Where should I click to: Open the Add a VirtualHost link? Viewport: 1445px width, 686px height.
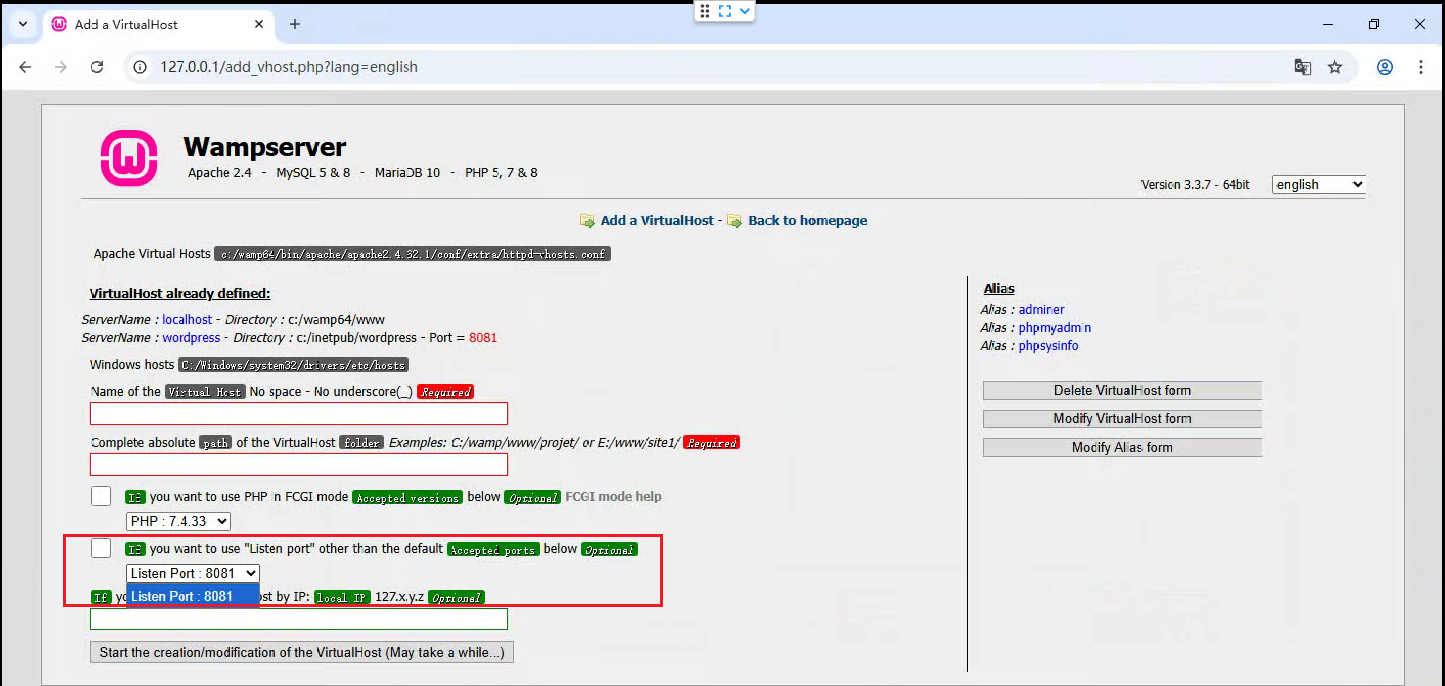(x=657, y=220)
